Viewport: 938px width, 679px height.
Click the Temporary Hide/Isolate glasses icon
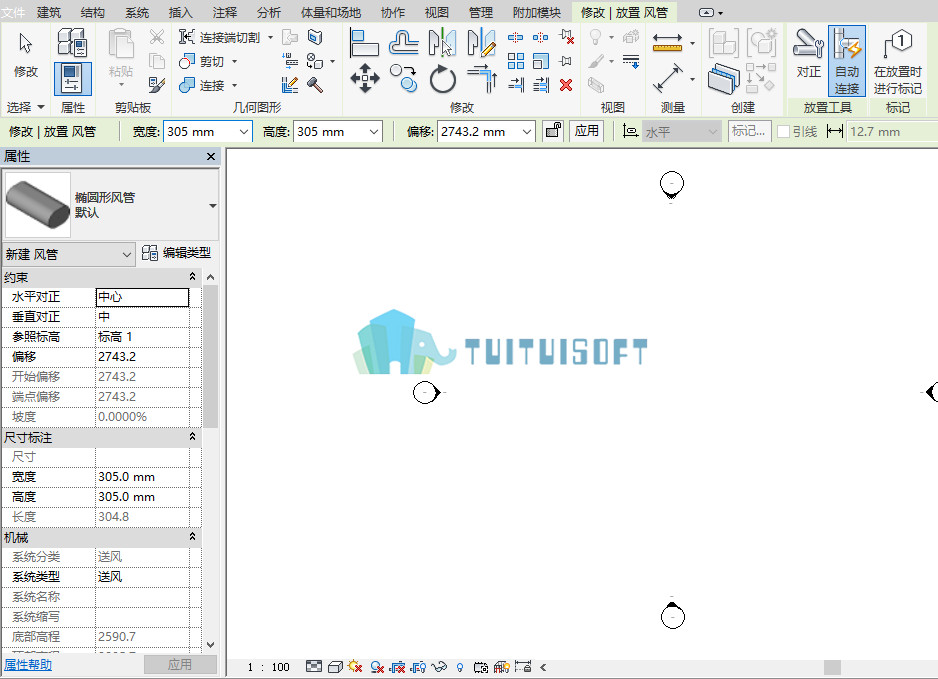pyautogui.click(x=439, y=666)
